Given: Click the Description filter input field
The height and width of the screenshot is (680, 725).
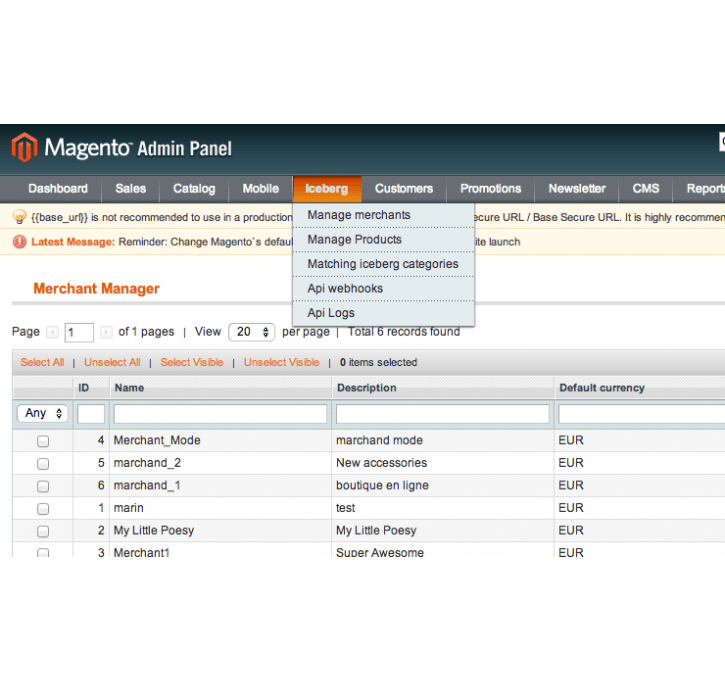Looking at the screenshot, I should [442, 414].
